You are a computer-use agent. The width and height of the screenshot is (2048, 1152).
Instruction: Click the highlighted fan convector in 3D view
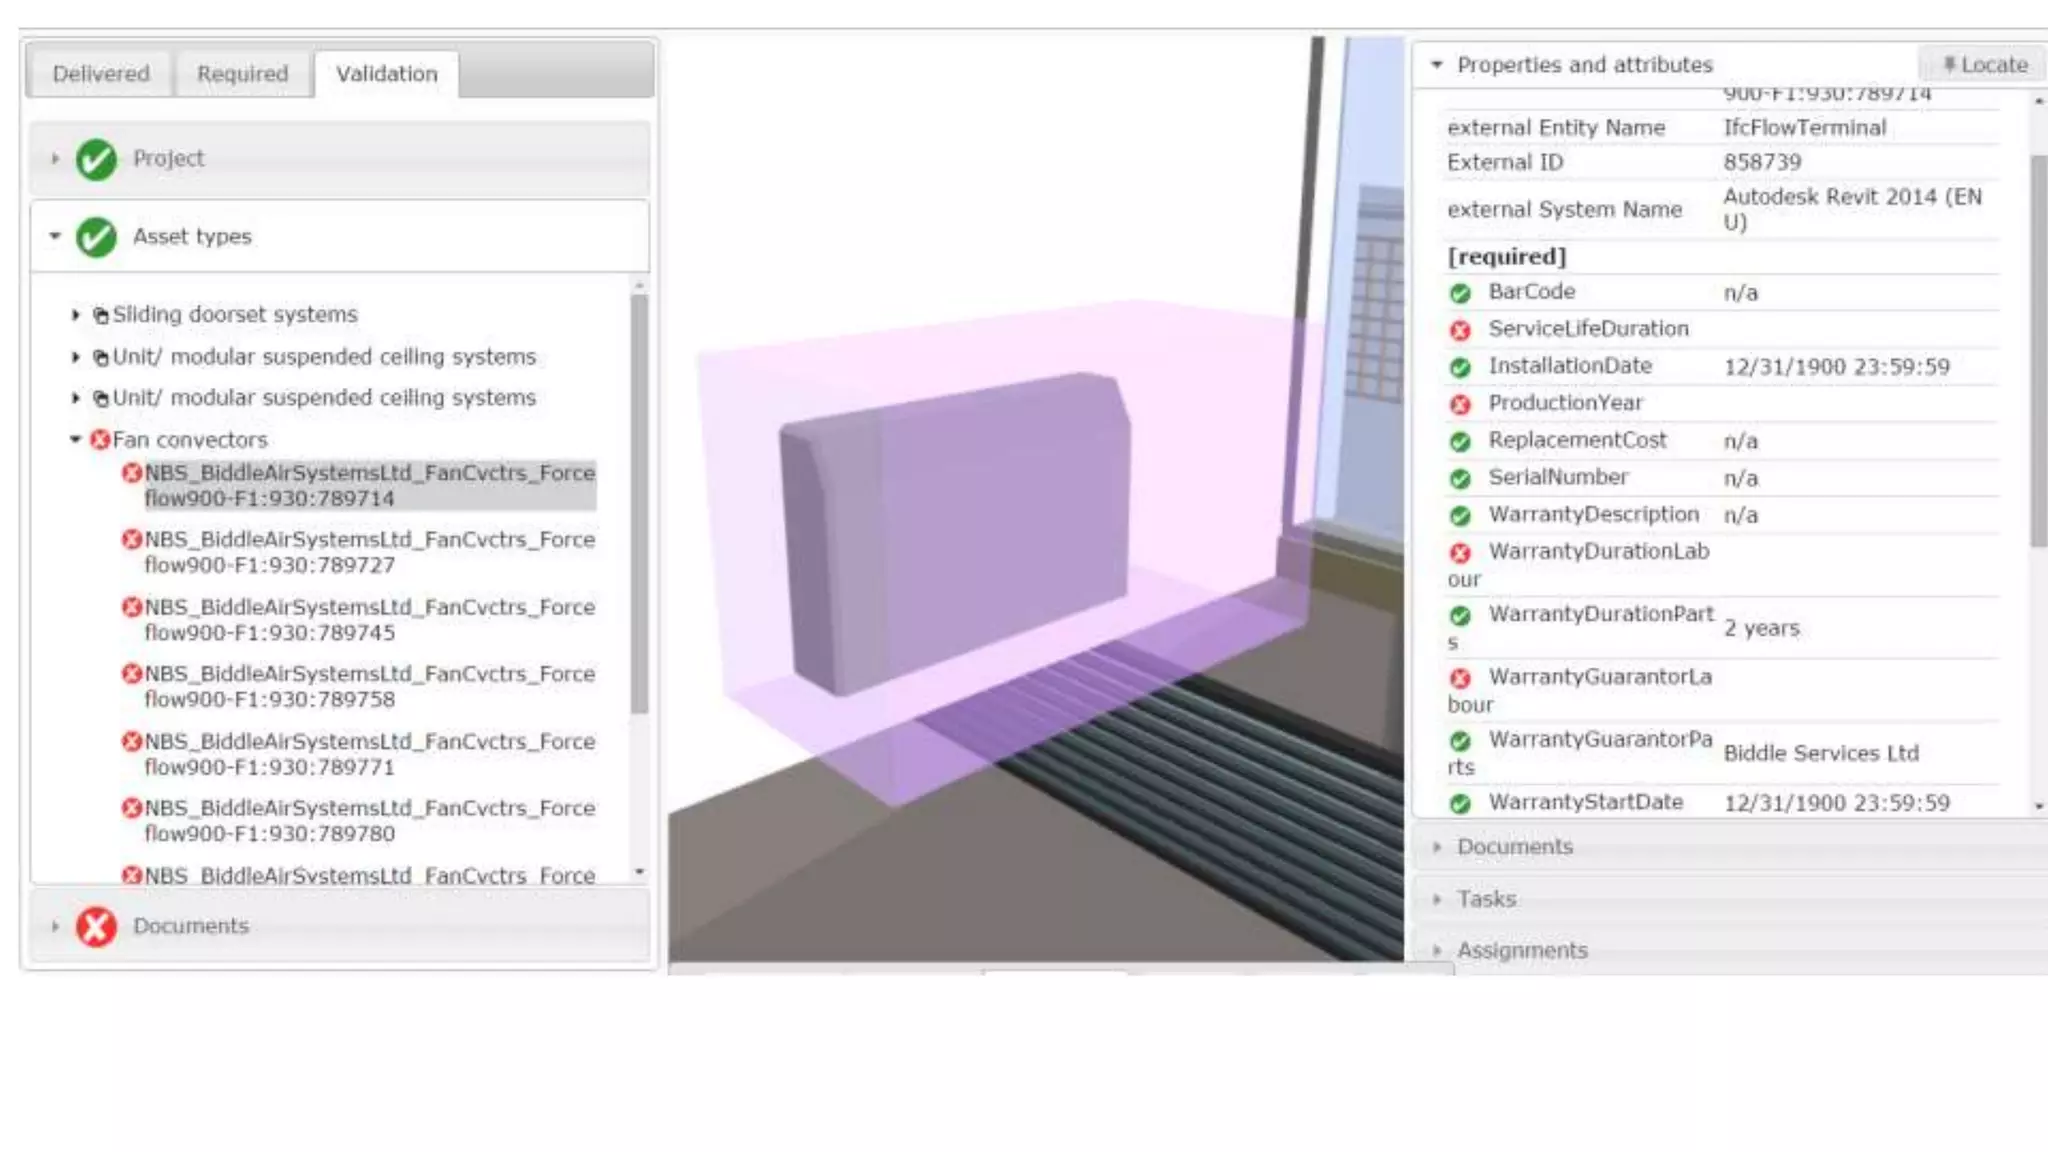click(960, 530)
